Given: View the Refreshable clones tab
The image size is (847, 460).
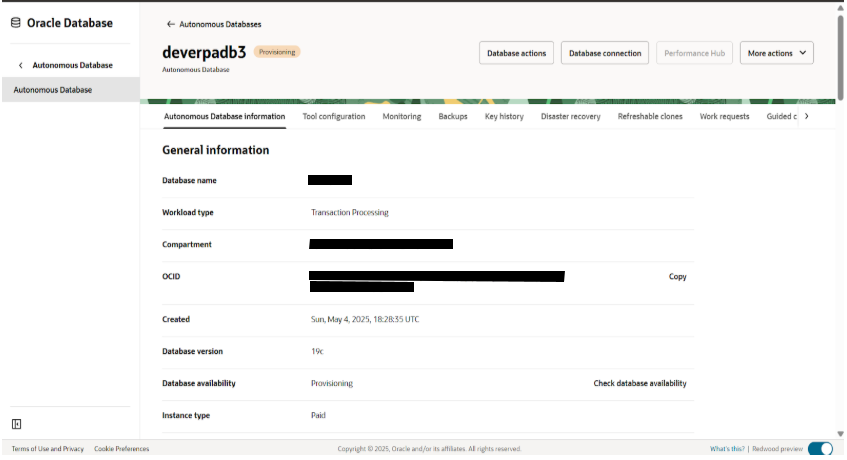Looking at the screenshot, I should 650,116.
